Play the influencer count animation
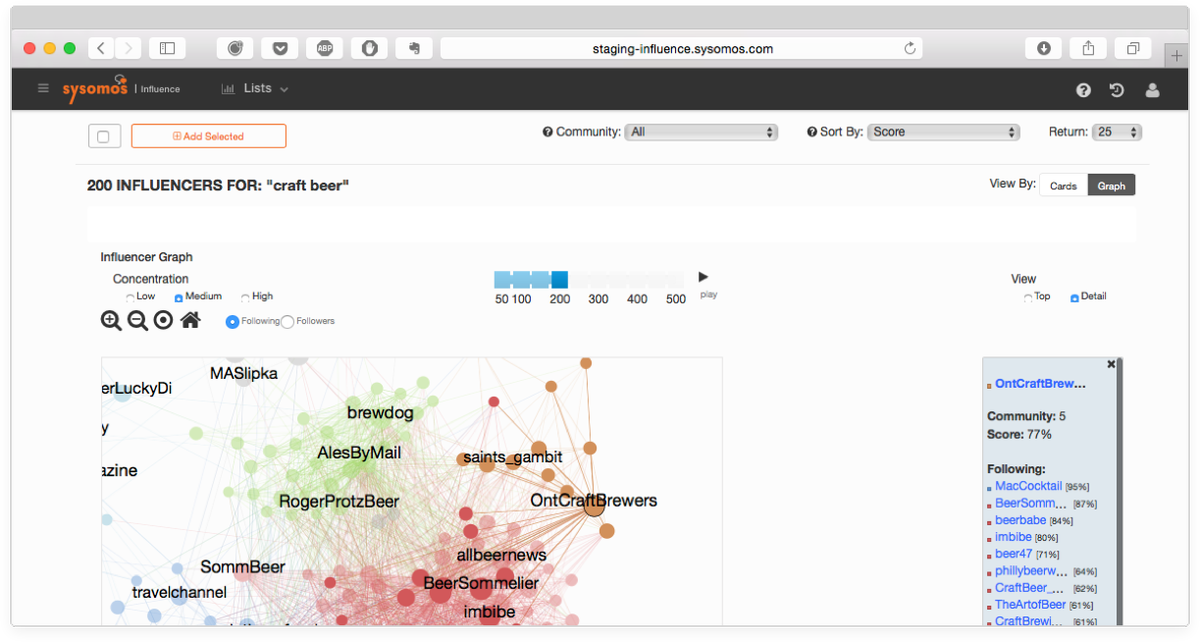Image resolution: width=1200 pixels, height=642 pixels. (x=703, y=277)
